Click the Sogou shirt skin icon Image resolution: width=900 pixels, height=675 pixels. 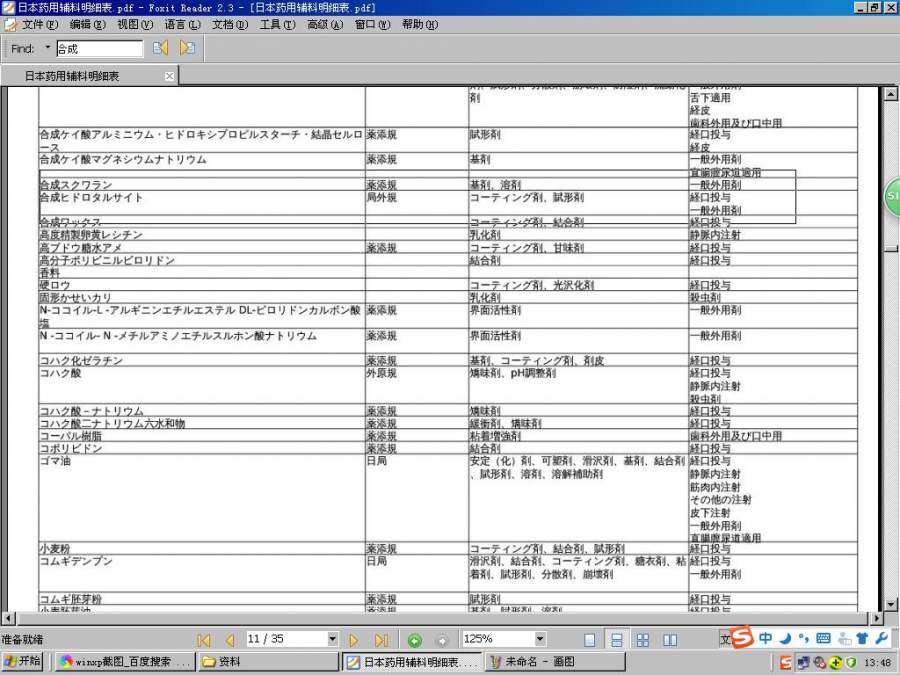[862, 638]
